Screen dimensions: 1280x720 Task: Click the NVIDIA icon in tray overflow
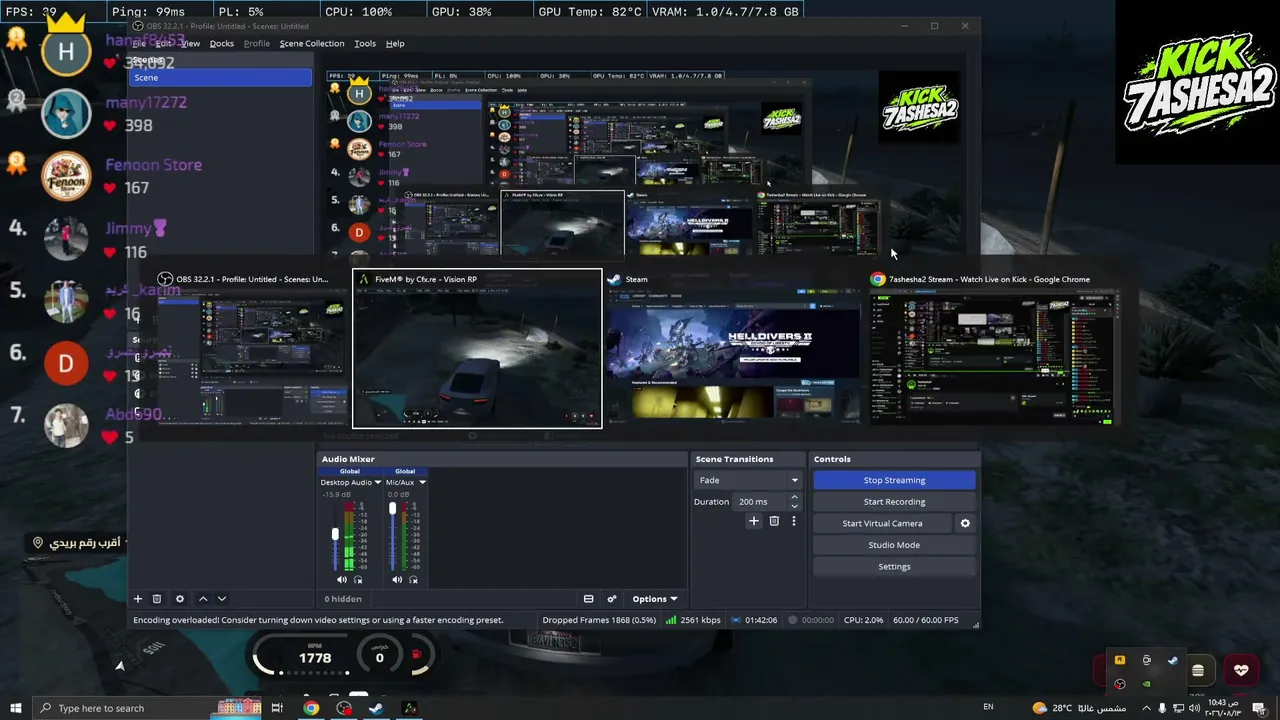click(x=1146, y=684)
